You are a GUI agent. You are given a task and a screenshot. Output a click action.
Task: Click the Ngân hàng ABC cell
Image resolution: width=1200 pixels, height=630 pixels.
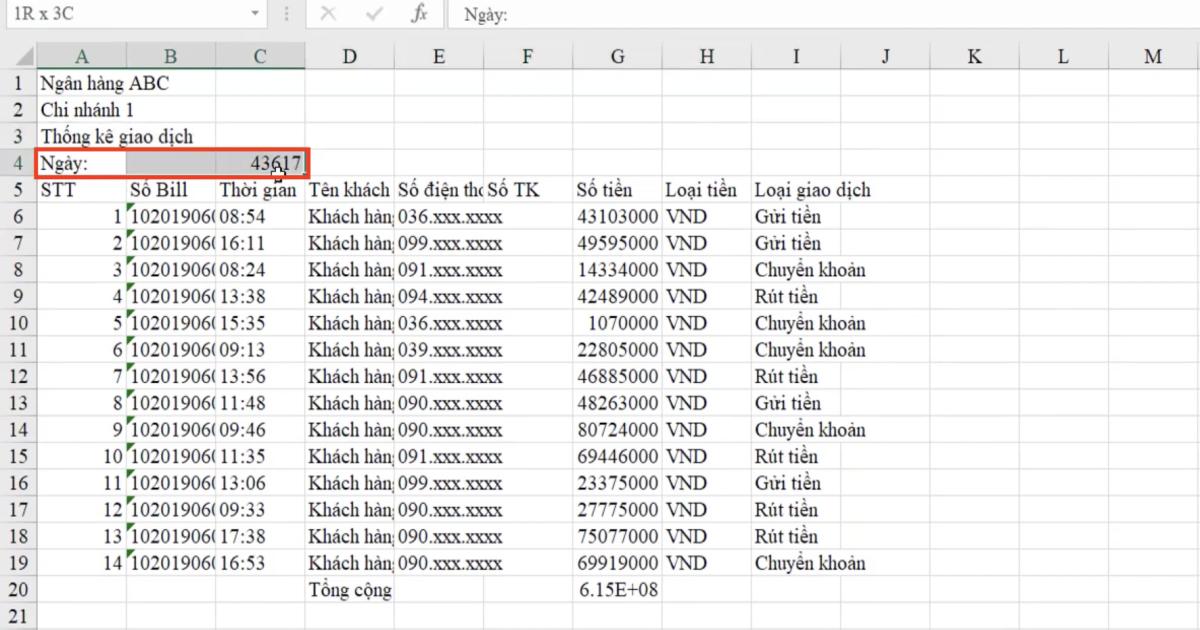tap(82, 82)
